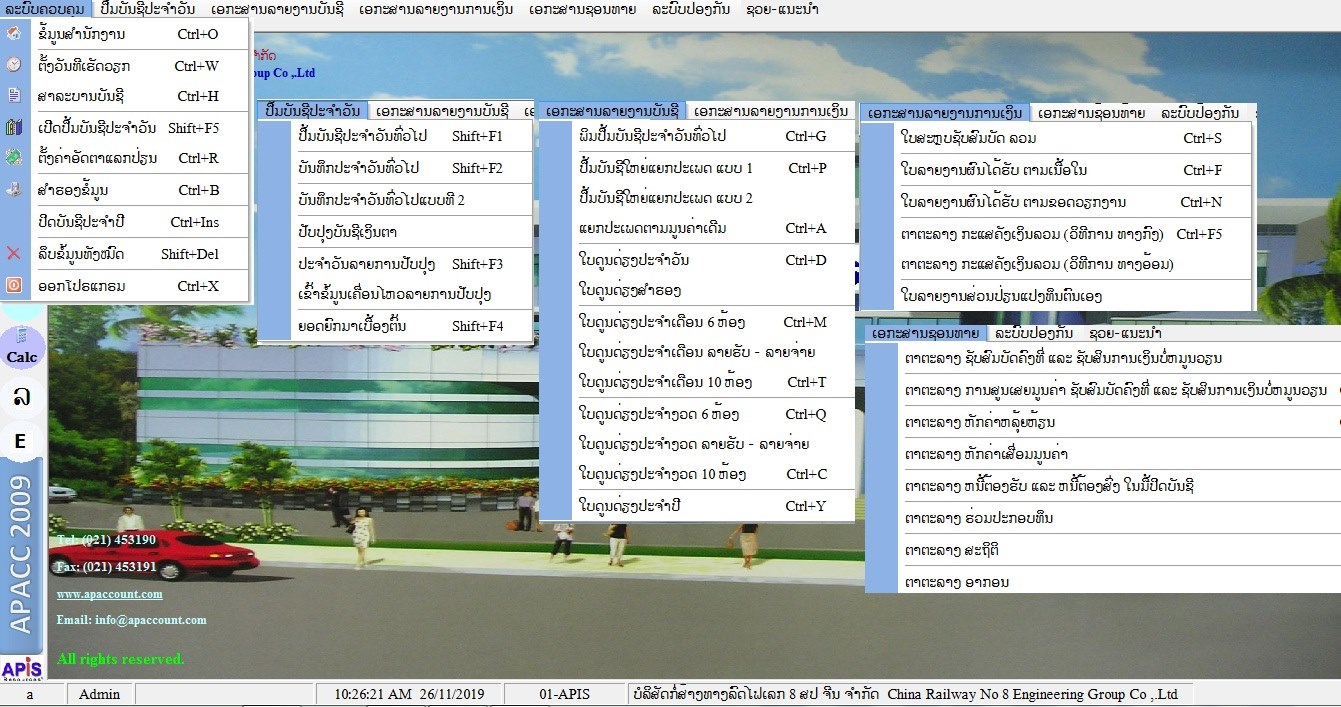Click the red X delete-all icon
This screenshot has width=1341, height=707.
coord(14,254)
